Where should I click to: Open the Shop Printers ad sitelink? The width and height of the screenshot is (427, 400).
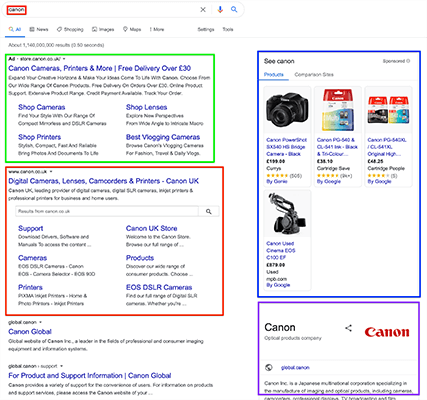(x=39, y=137)
